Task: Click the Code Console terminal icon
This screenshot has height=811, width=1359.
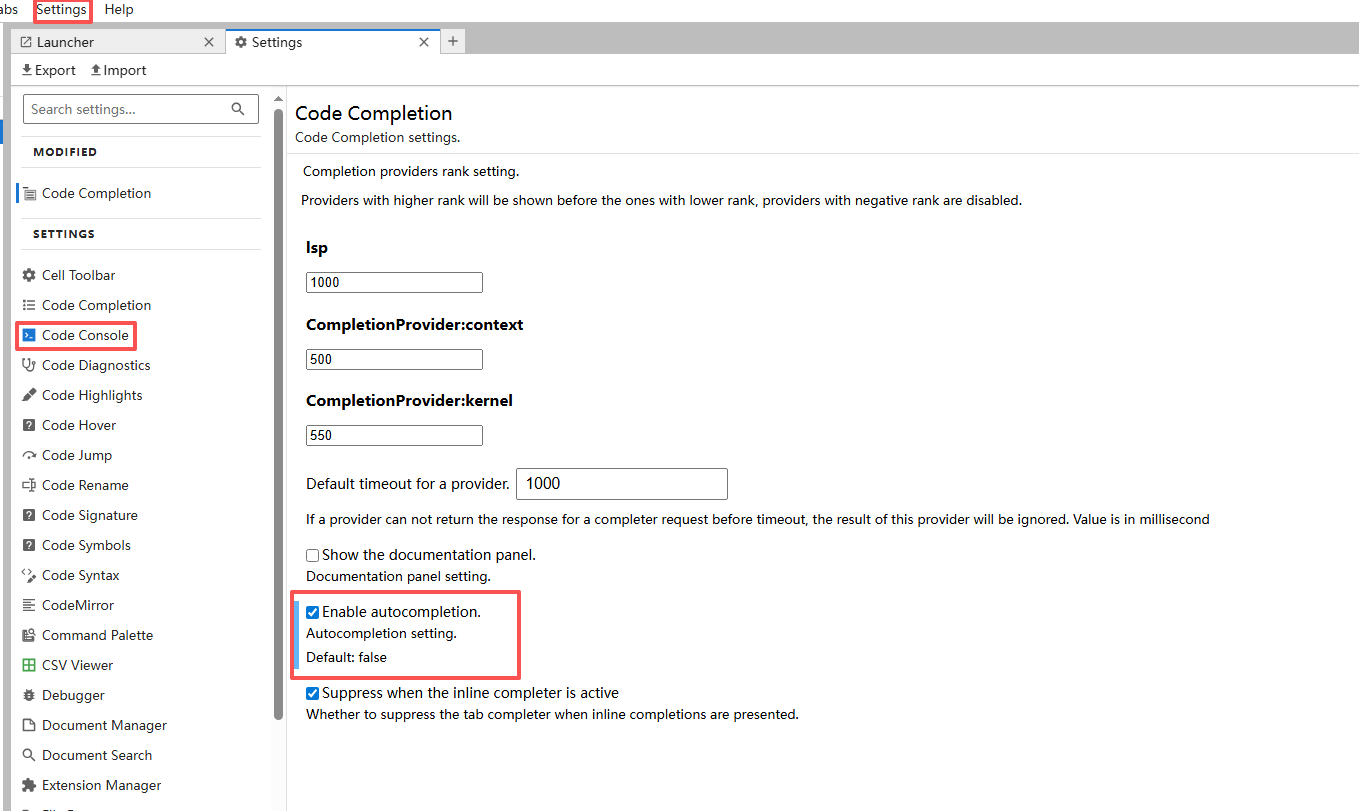Action: coord(29,335)
